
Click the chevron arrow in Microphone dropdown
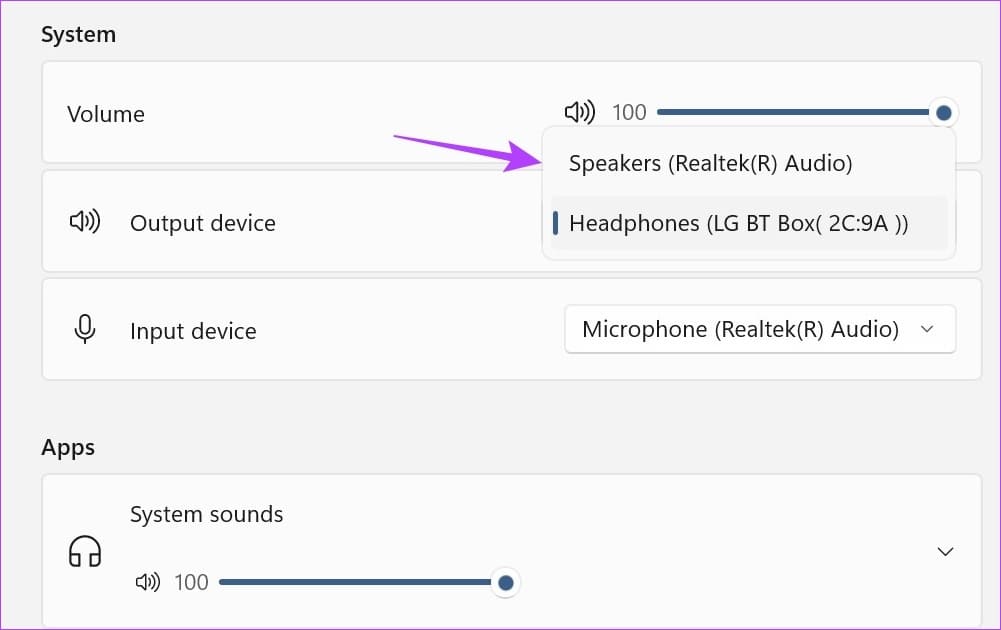927,329
